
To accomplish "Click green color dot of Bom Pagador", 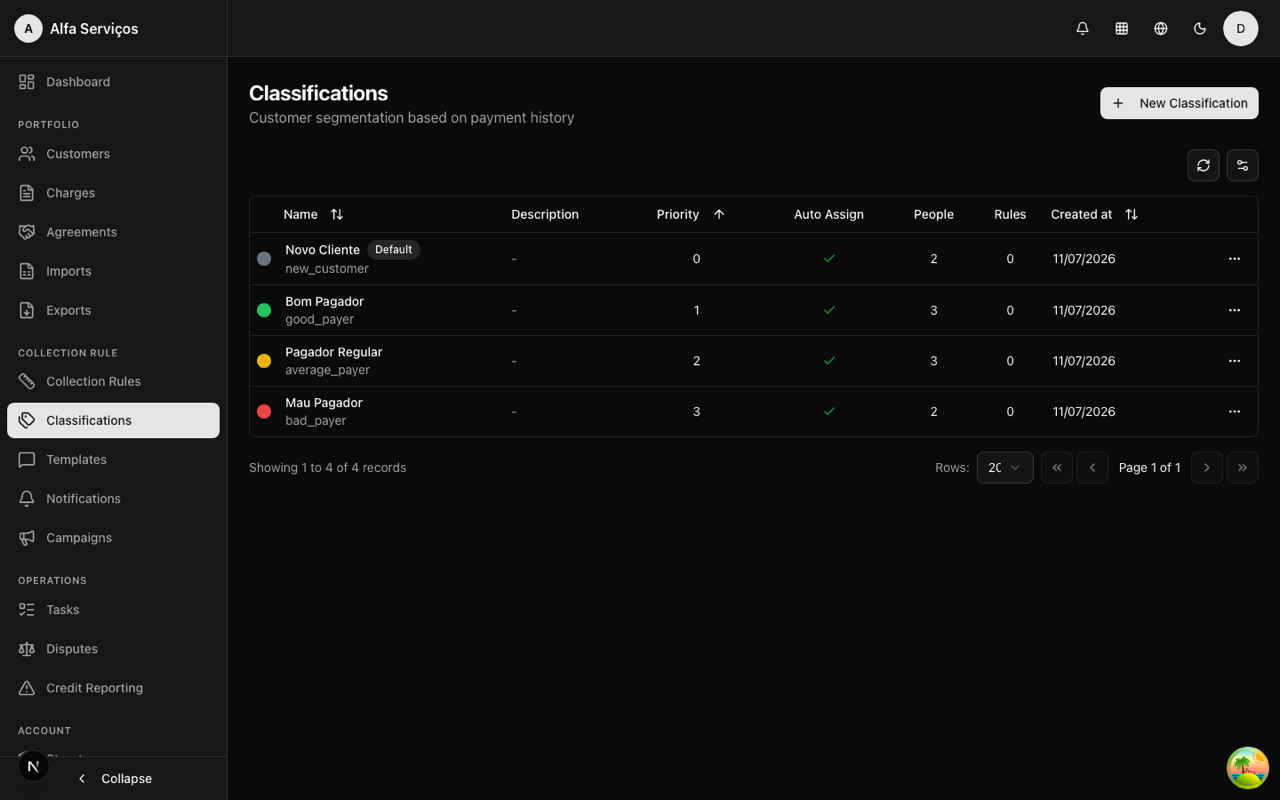I will click(x=264, y=310).
